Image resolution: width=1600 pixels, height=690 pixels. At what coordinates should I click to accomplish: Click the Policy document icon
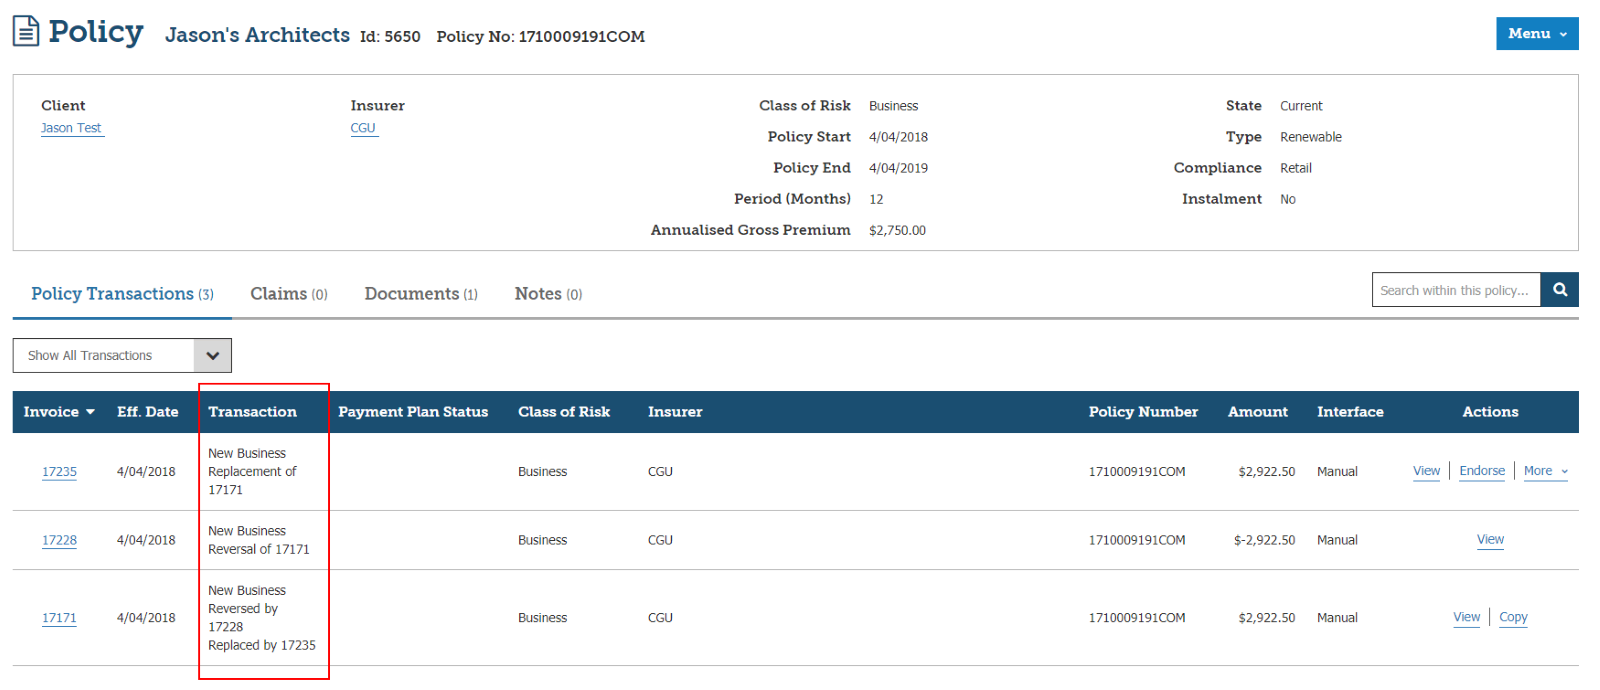click(26, 31)
